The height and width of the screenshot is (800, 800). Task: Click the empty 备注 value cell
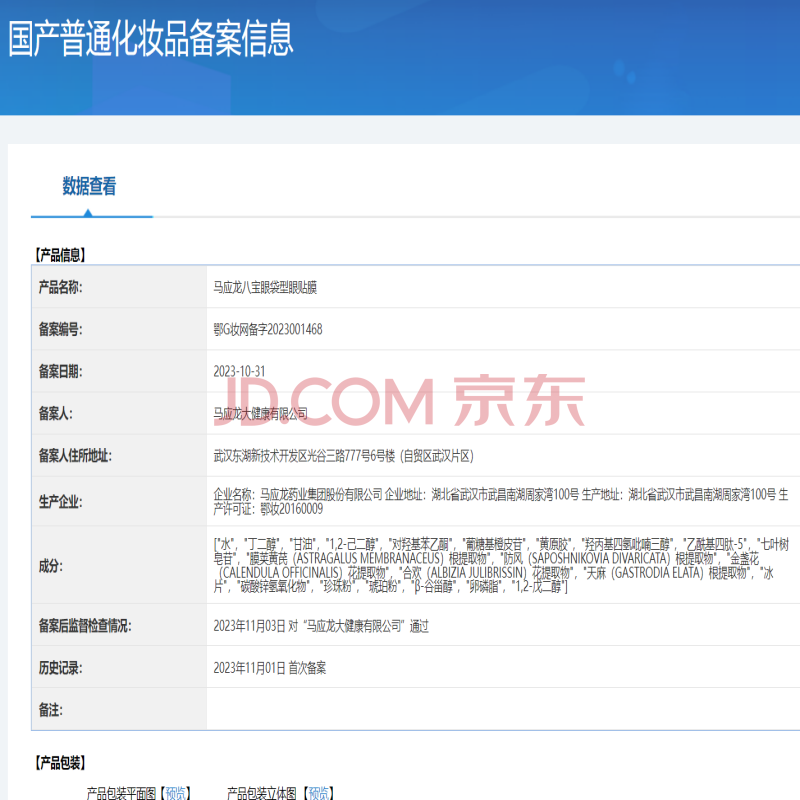click(x=500, y=709)
